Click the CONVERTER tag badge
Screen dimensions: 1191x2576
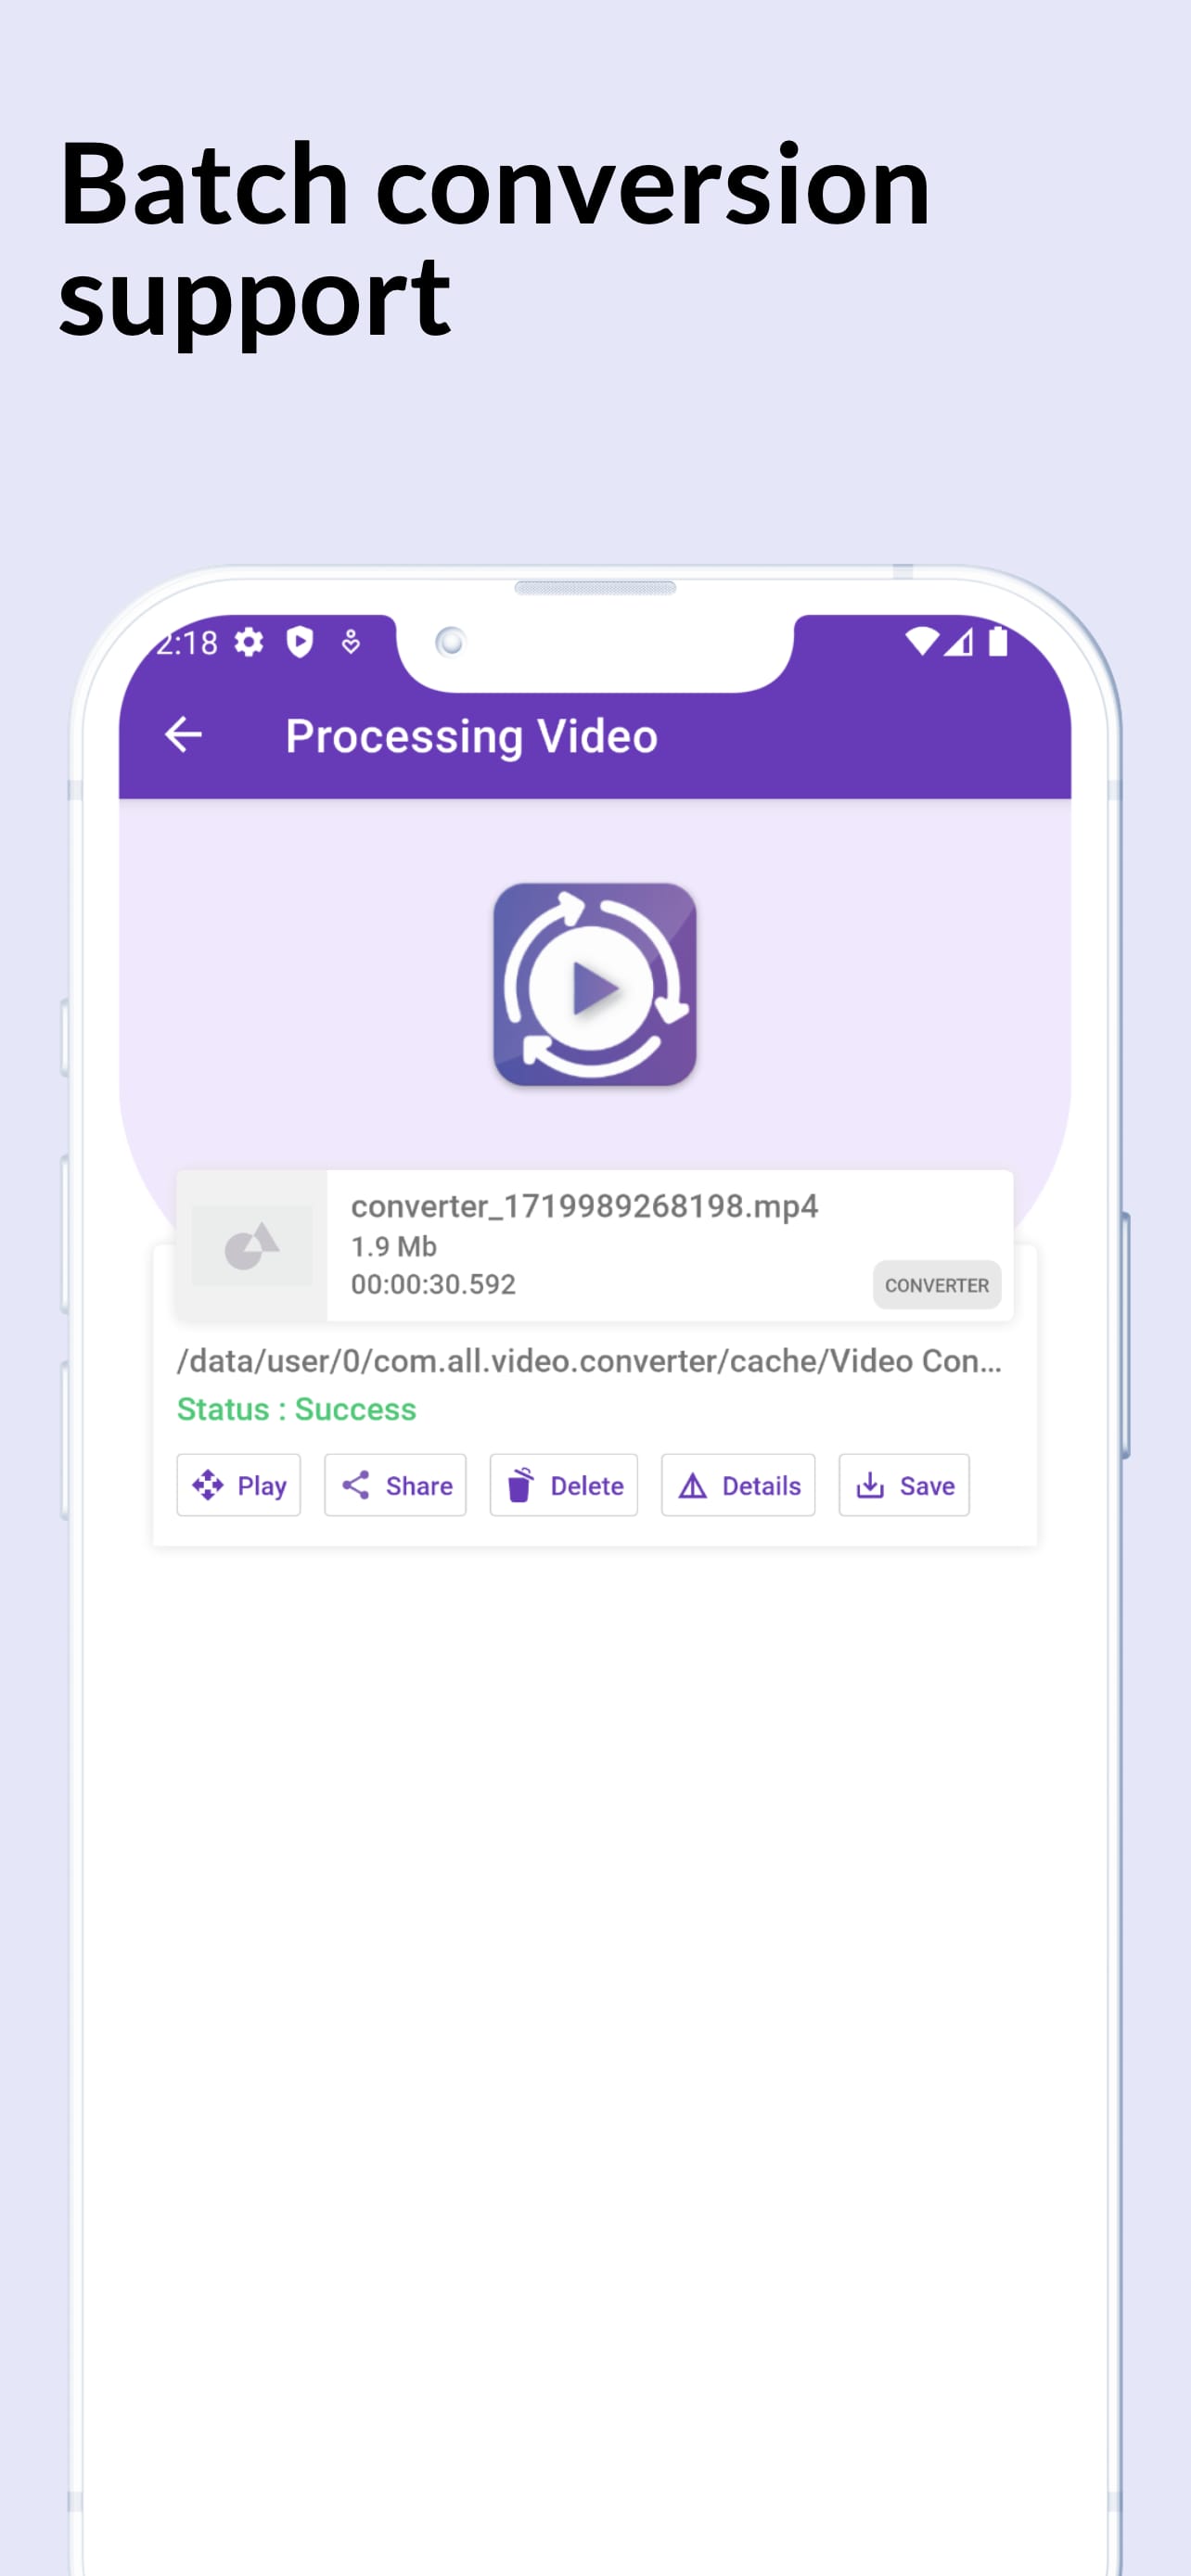[x=937, y=1285]
